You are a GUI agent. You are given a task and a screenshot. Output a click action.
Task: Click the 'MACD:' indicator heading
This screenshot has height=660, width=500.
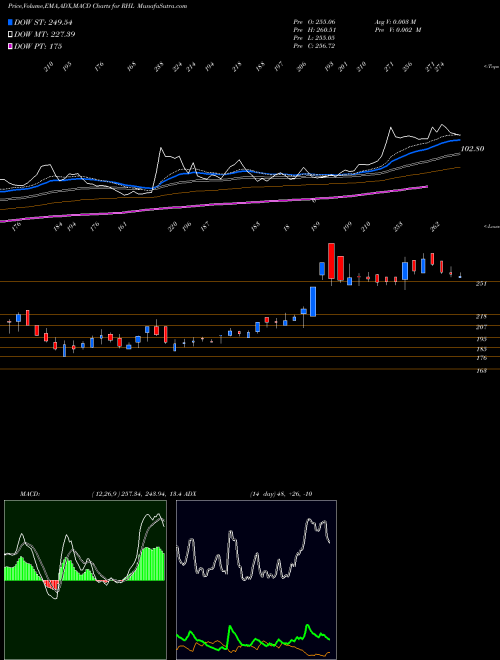click(x=29, y=494)
